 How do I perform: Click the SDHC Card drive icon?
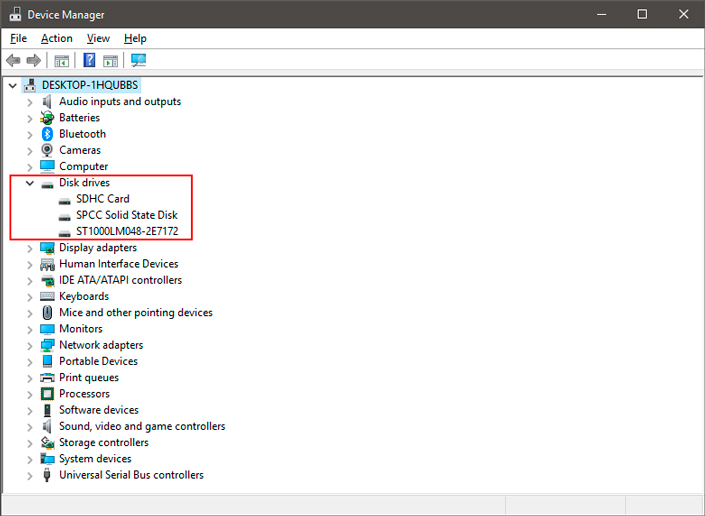click(64, 200)
